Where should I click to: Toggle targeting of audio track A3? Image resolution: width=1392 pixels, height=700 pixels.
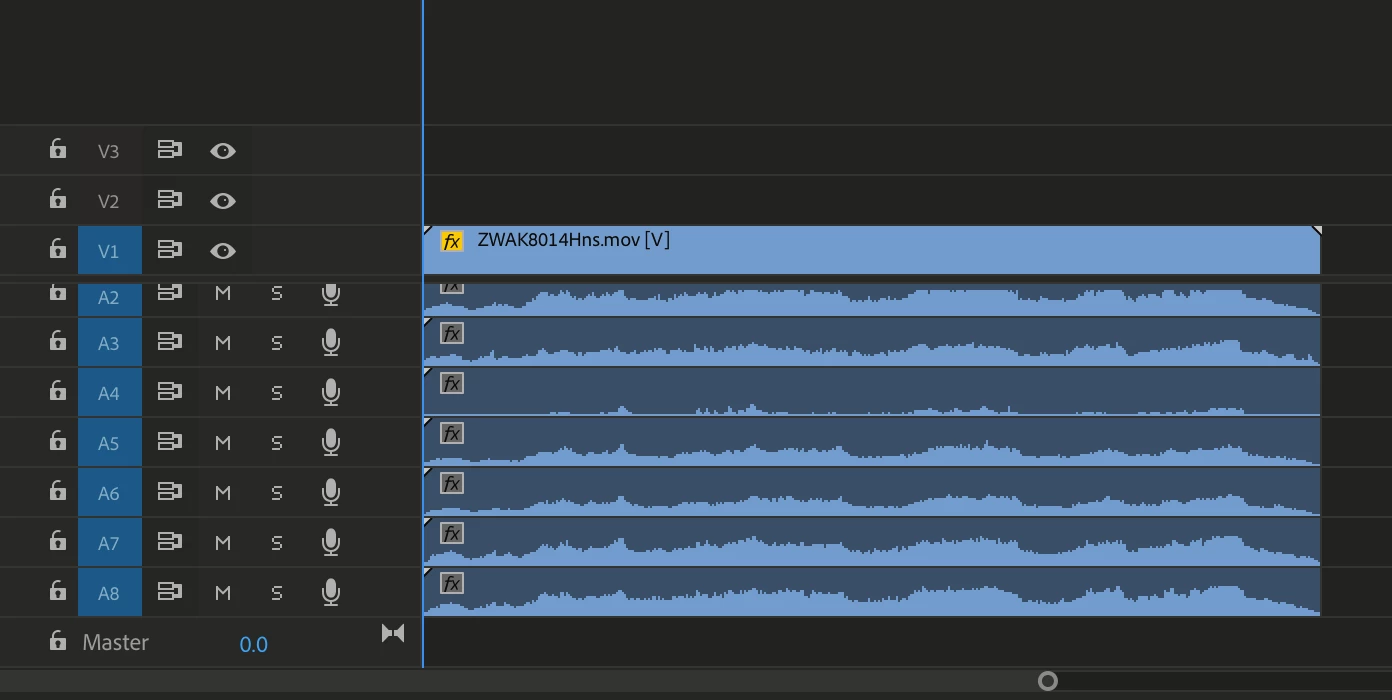pyautogui.click(x=108, y=343)
